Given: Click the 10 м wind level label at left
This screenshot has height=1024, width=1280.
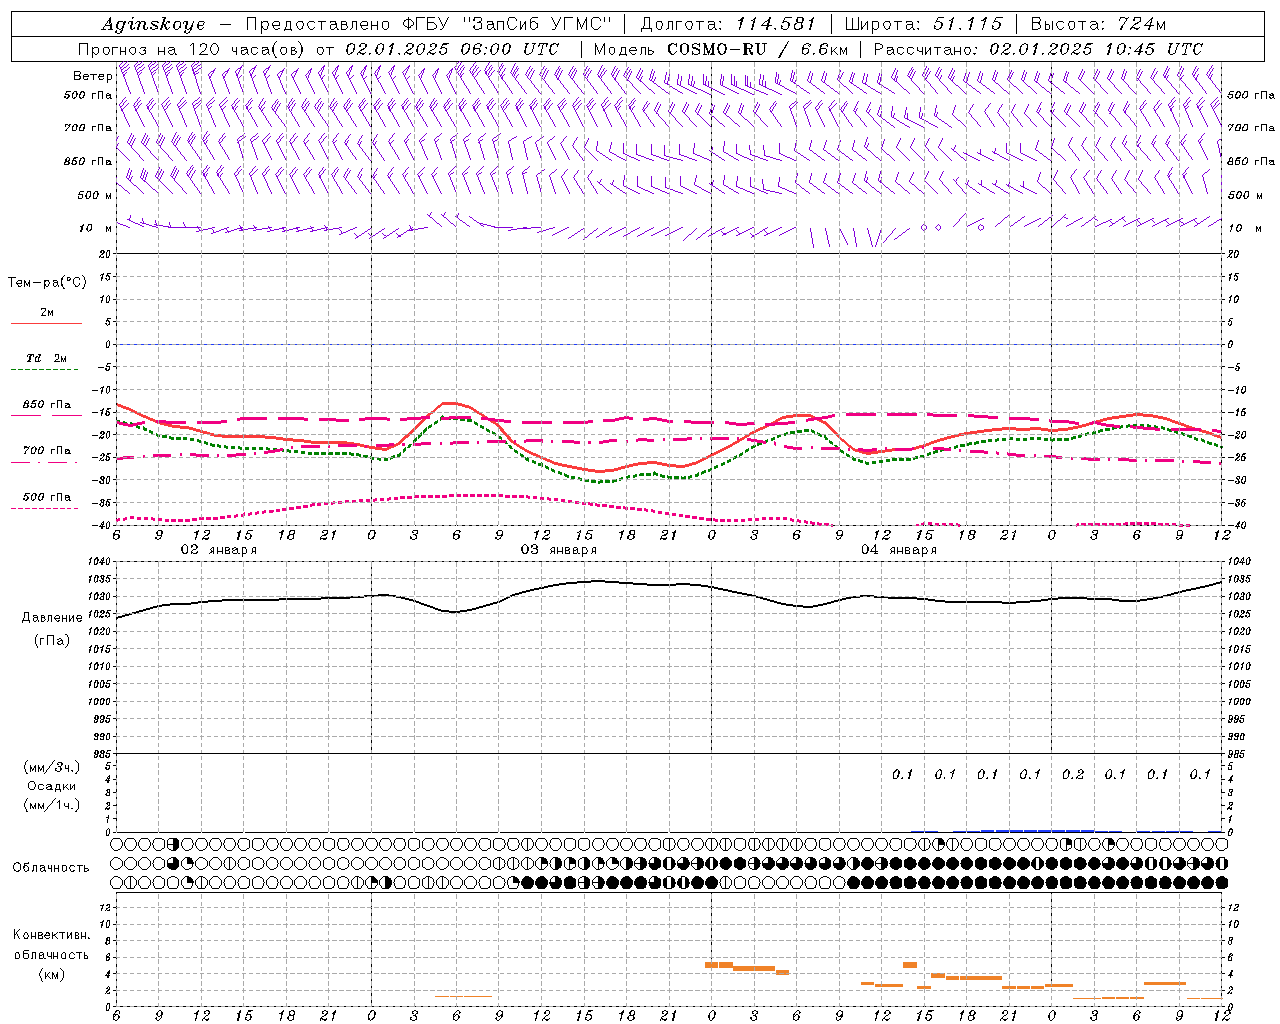Looking at the screenshot, I should 96,229.
